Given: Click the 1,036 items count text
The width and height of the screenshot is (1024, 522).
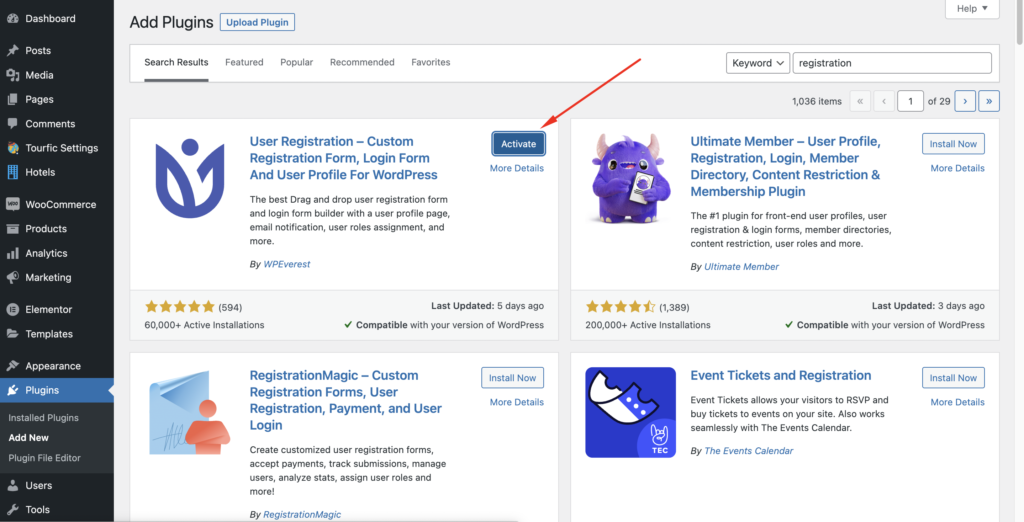Looking at the screenshot, I should click(817, 101).
